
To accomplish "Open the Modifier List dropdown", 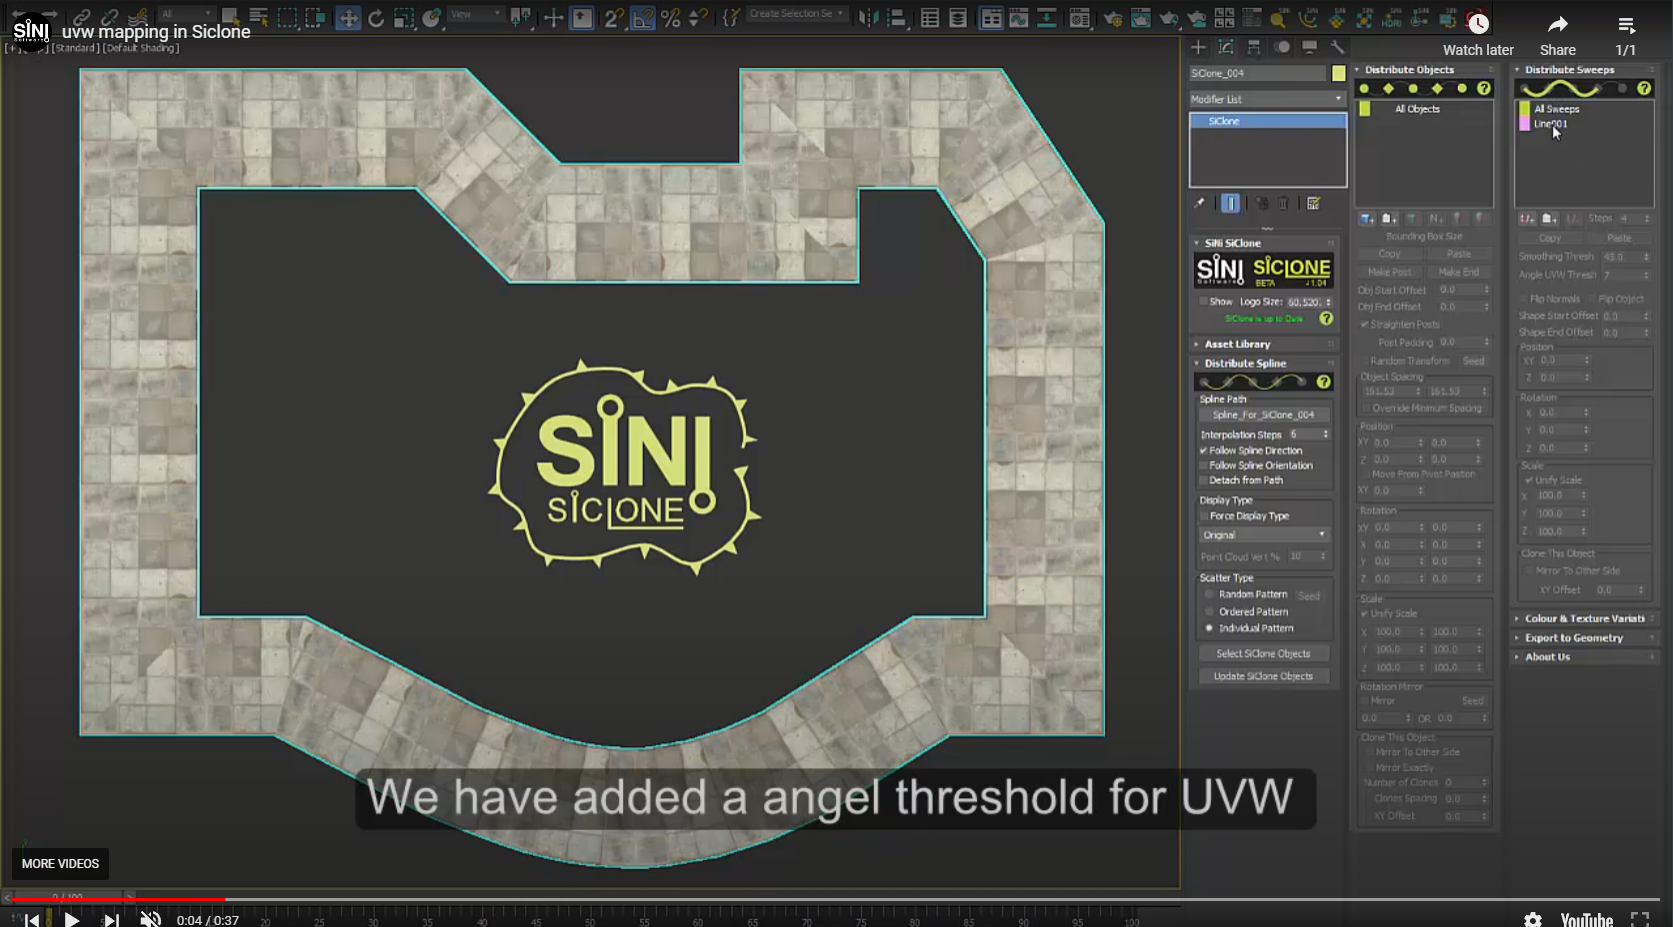I will pos(1267,99).
